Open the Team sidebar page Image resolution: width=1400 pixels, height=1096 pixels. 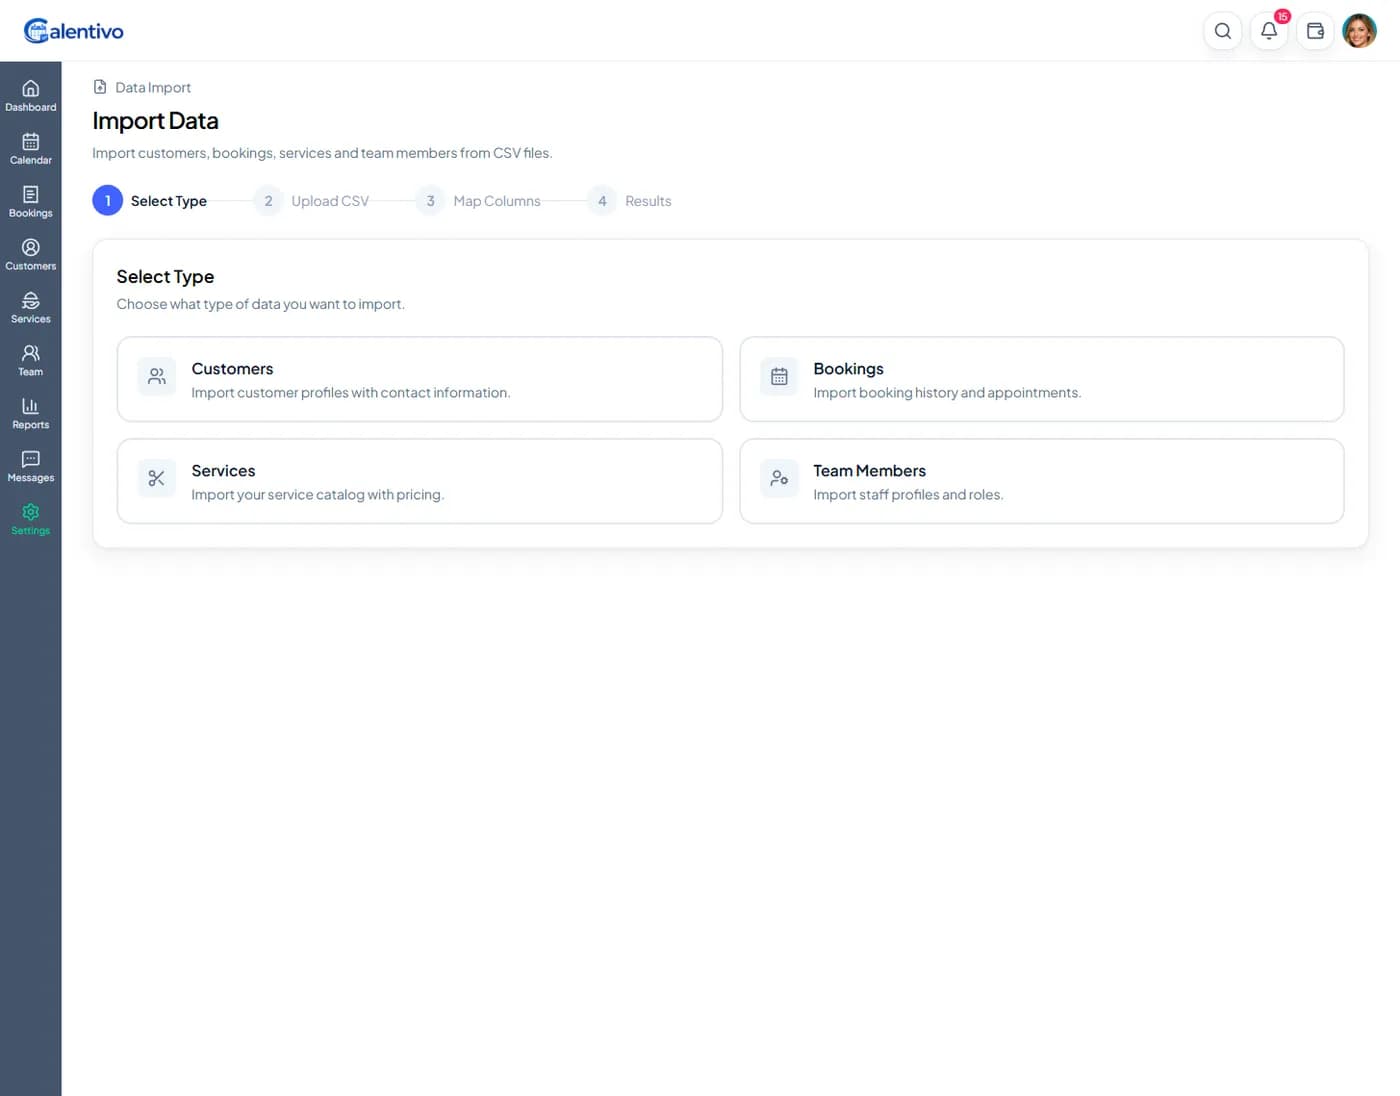[x=30, y=361]
